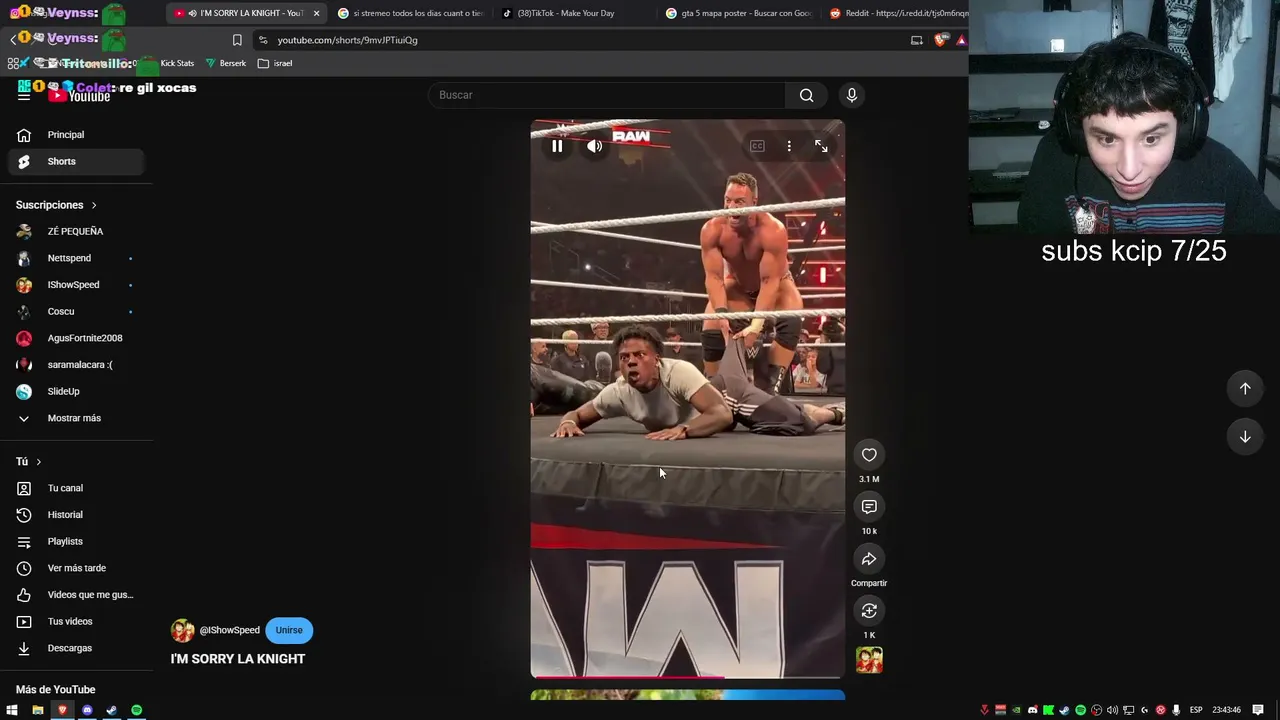Screen dimensions: 1280x720
Task: Open the comments on the Short
Action: point(869,507)
